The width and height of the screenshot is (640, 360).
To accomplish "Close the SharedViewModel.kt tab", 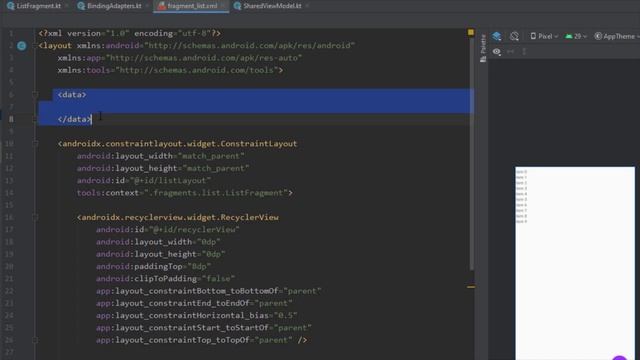I will pos(307,6).
